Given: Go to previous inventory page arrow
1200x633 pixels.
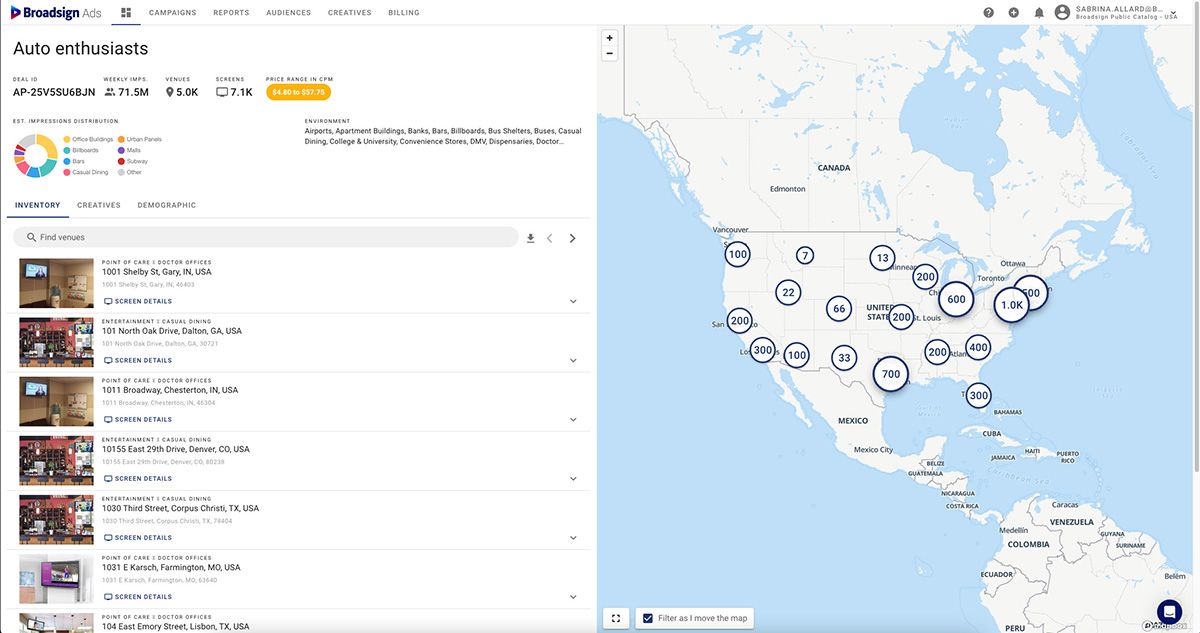Looking at the screenshot, I should (x=550, y=238).
